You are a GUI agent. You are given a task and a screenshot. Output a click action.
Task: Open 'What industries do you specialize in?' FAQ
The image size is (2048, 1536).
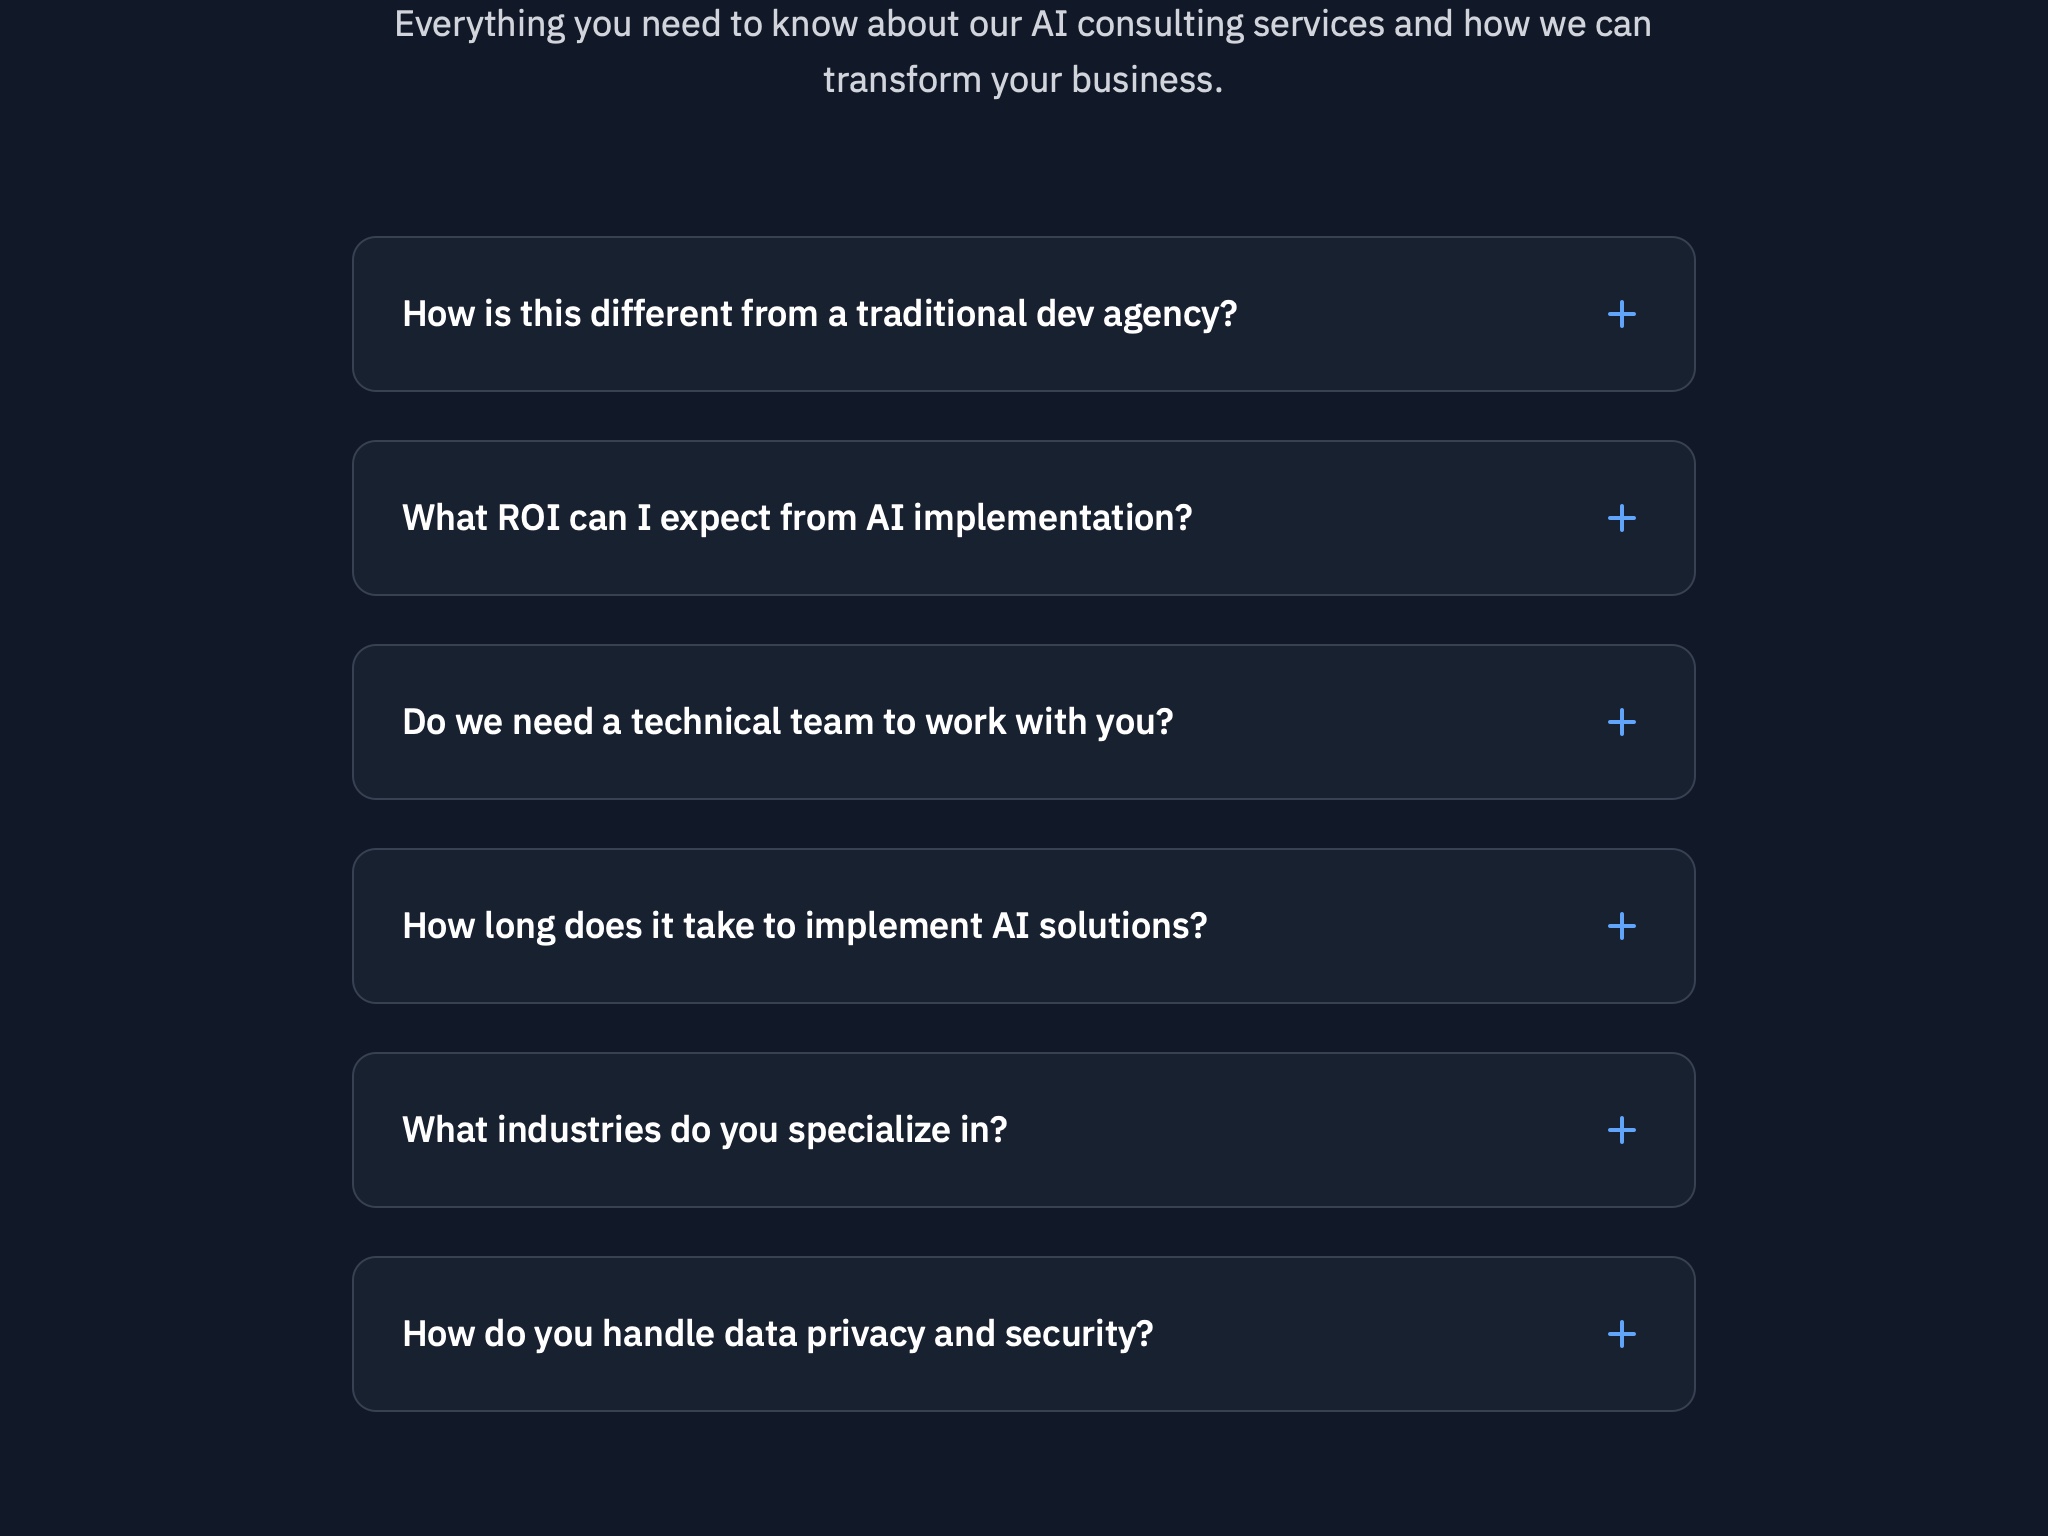[705, 1129]
